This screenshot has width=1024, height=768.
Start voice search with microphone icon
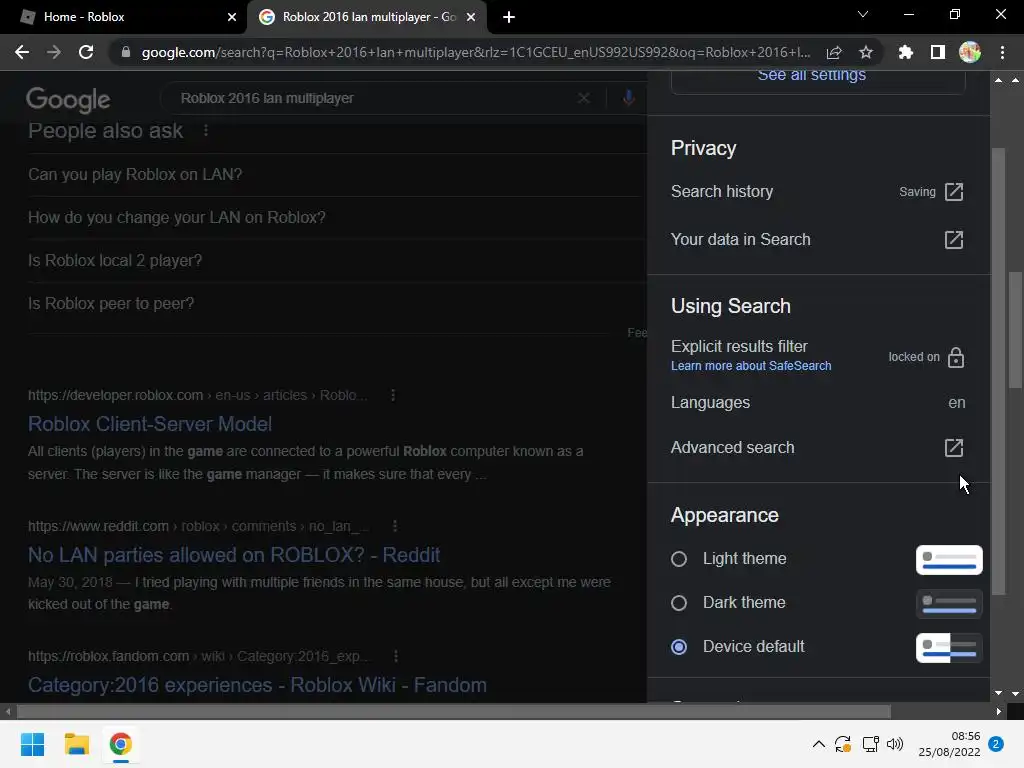point(628,98)
